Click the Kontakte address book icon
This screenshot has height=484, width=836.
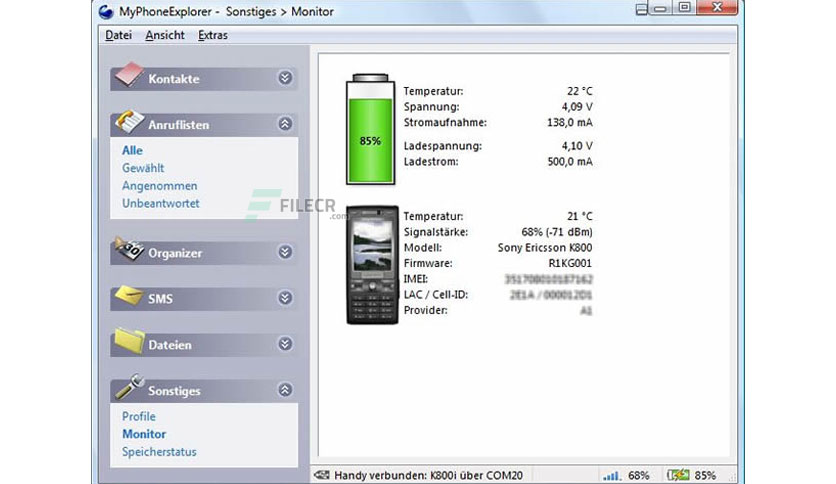click(x=129, y=74)
